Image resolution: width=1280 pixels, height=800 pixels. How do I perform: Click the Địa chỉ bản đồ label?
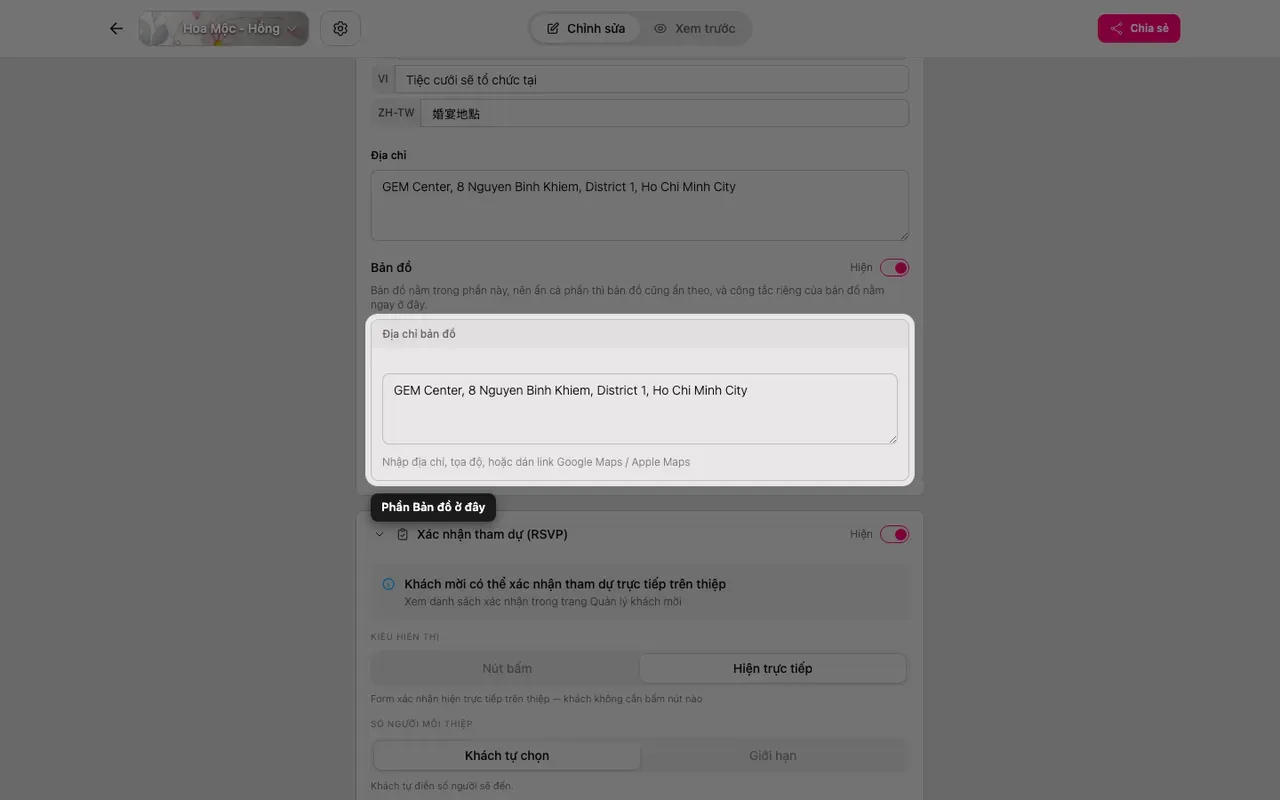[x=419, y=334]
